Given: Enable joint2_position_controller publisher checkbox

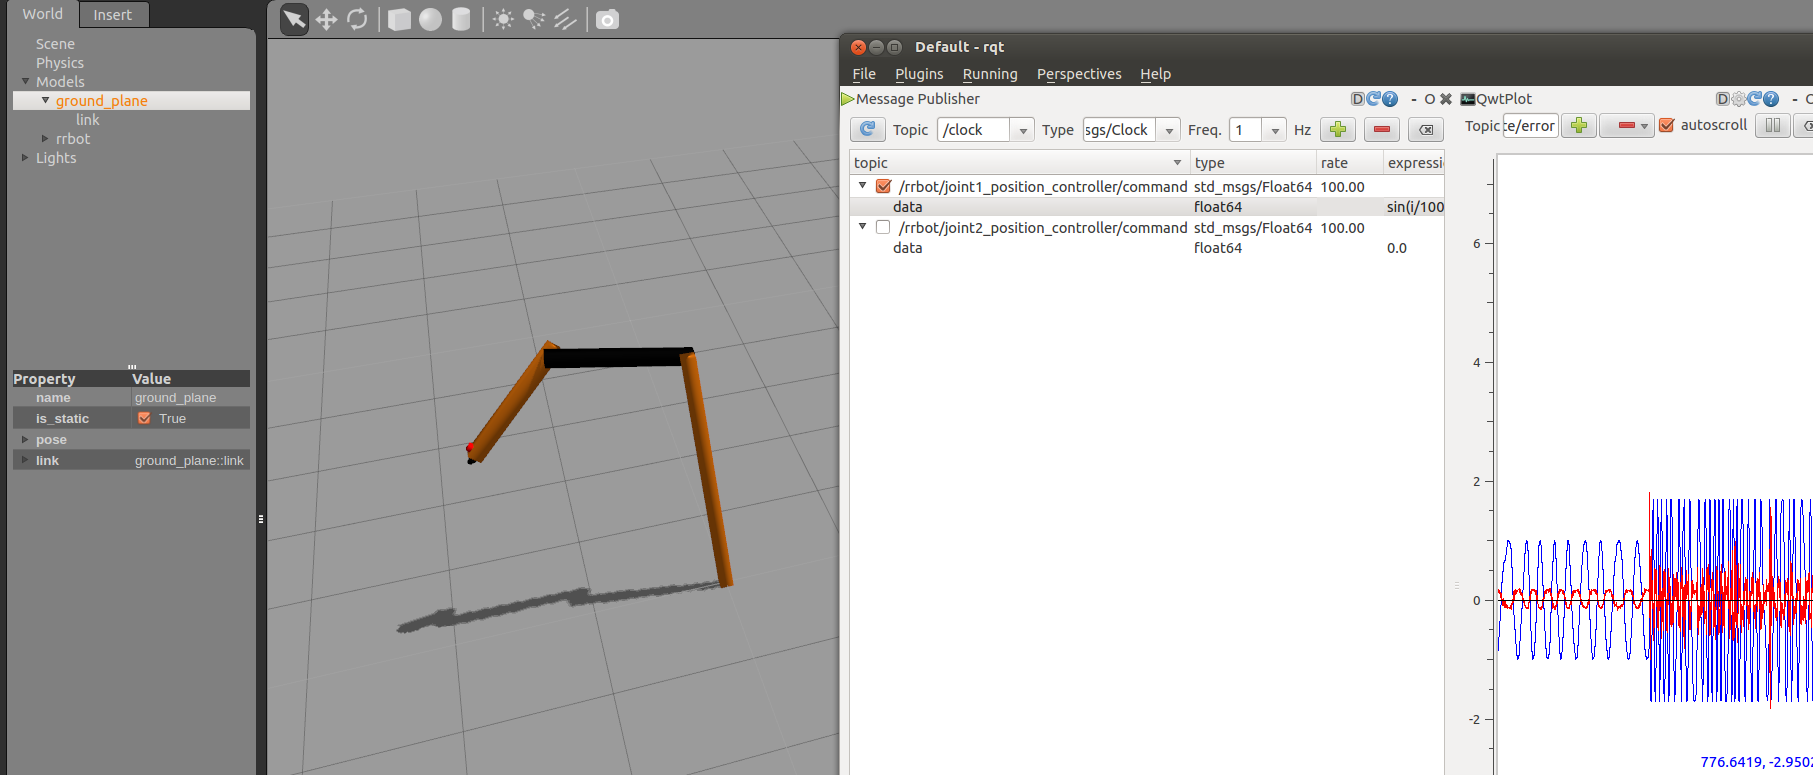Looking at the screenshot, I should coord(883,227).
